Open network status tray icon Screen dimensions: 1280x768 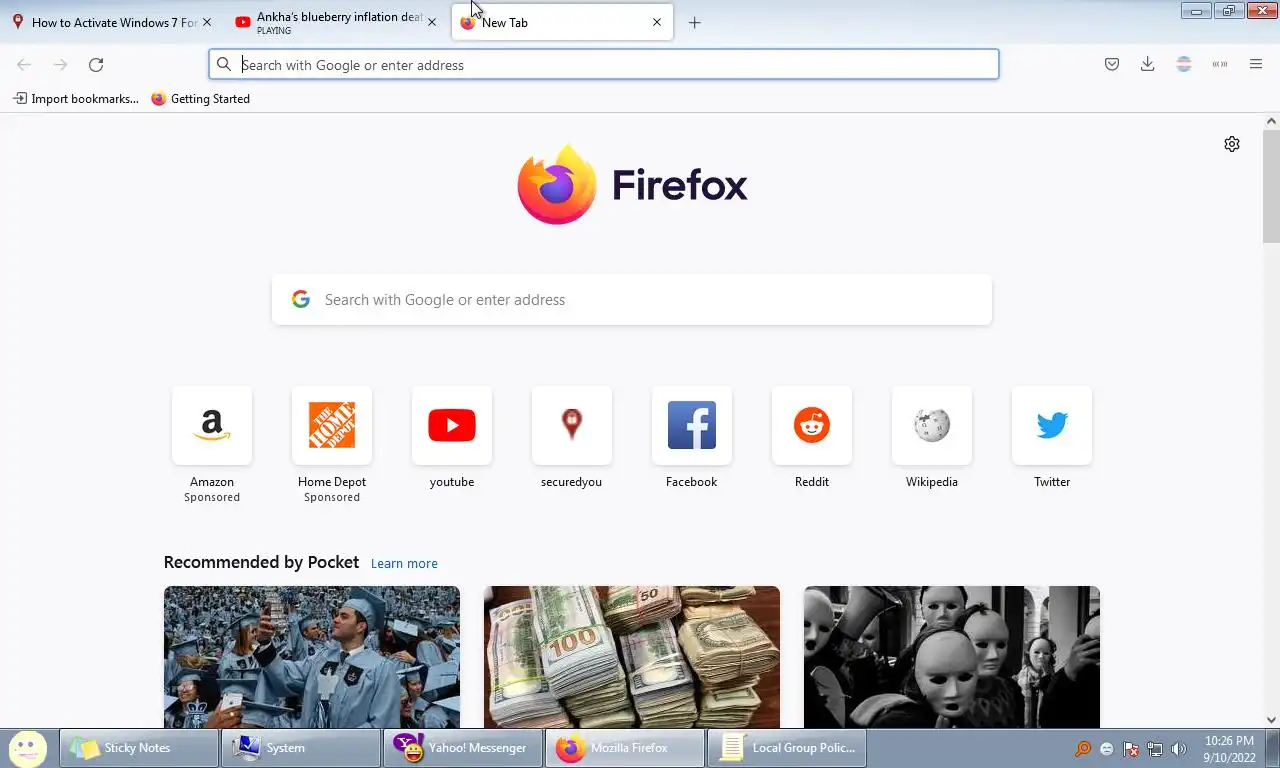[x=1155, y=748]
